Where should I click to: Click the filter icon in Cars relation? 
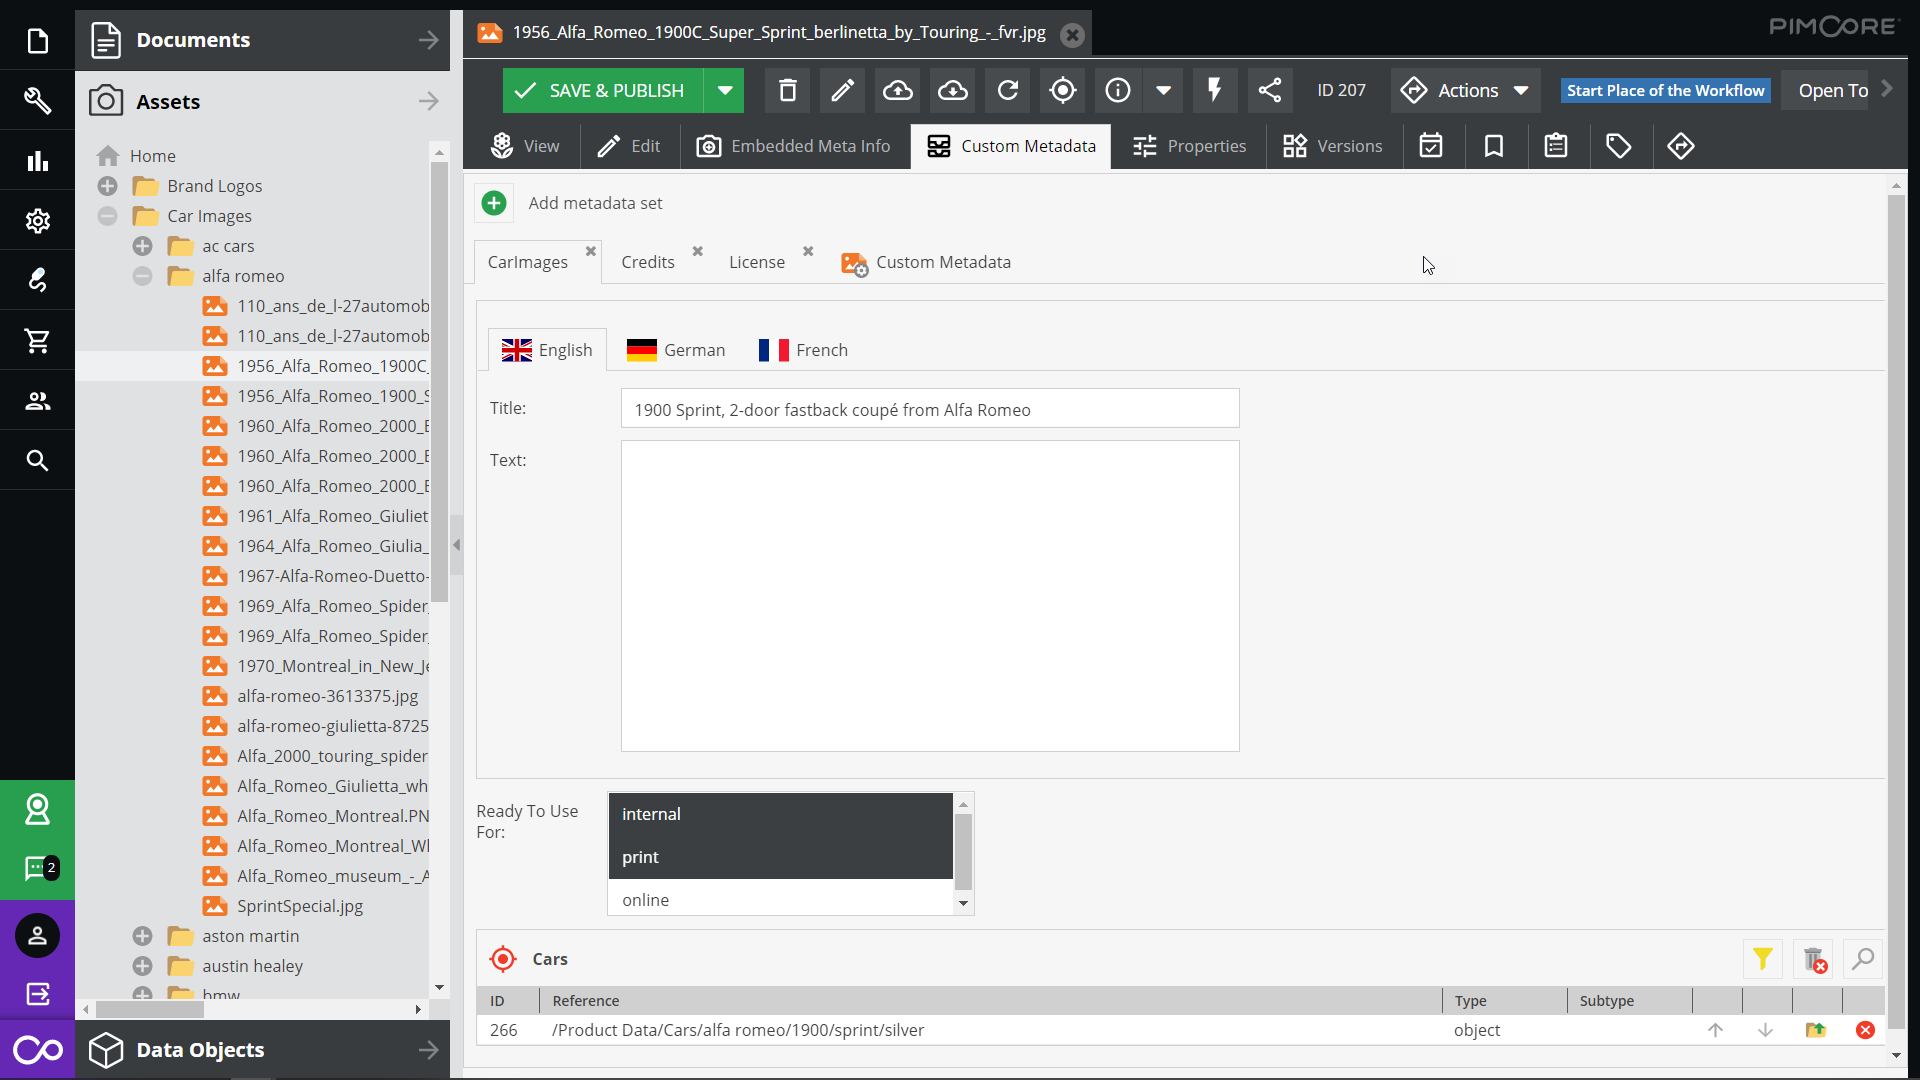pyautogui.click(x=1762, y=959)
